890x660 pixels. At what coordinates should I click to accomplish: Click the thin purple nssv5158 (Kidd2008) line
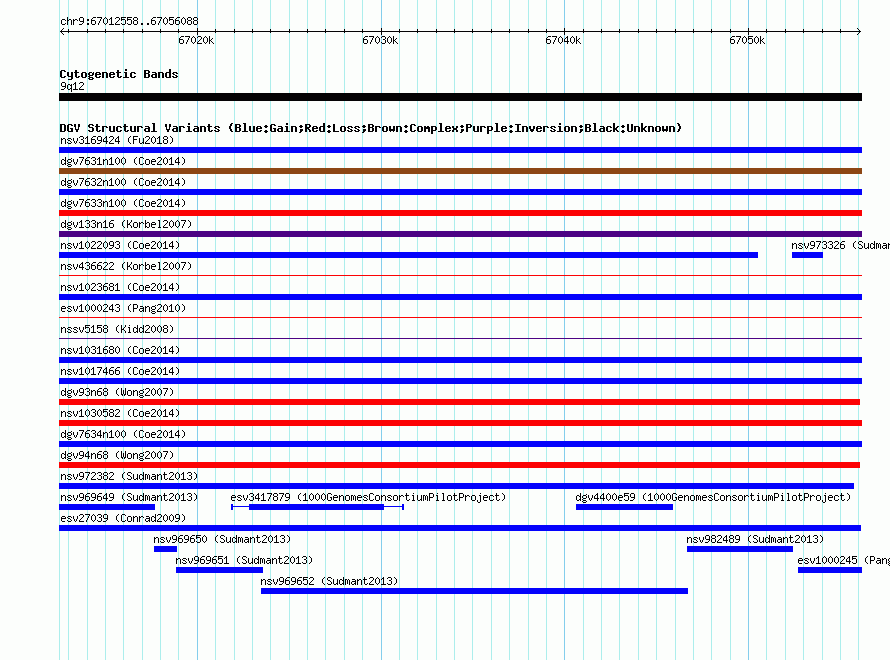(460, 339)
